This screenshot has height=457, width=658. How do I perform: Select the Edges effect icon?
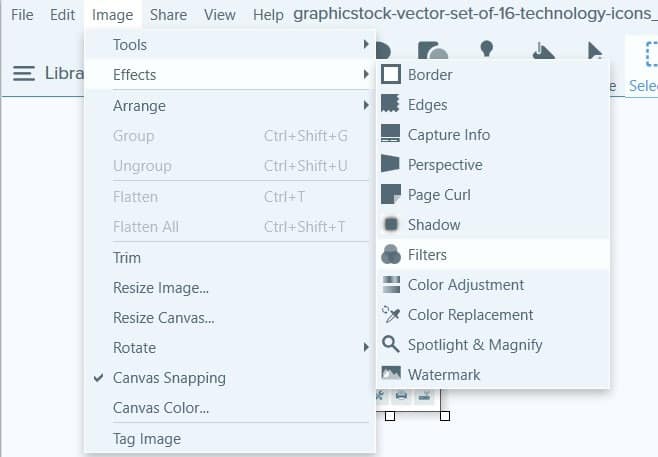tap(390, 104)
